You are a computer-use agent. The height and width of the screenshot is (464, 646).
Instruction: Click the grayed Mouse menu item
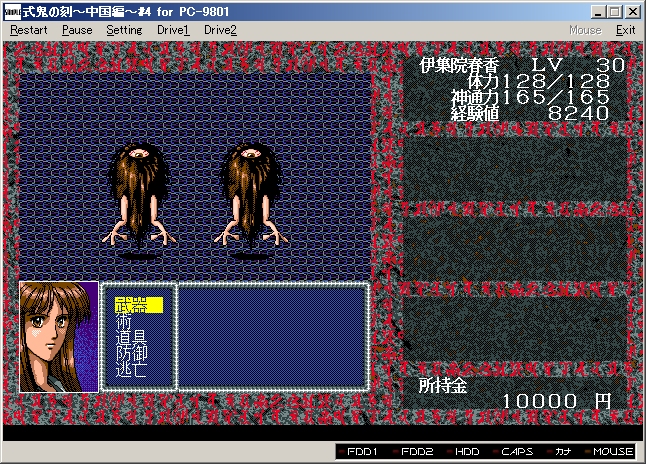pos(585,30)
